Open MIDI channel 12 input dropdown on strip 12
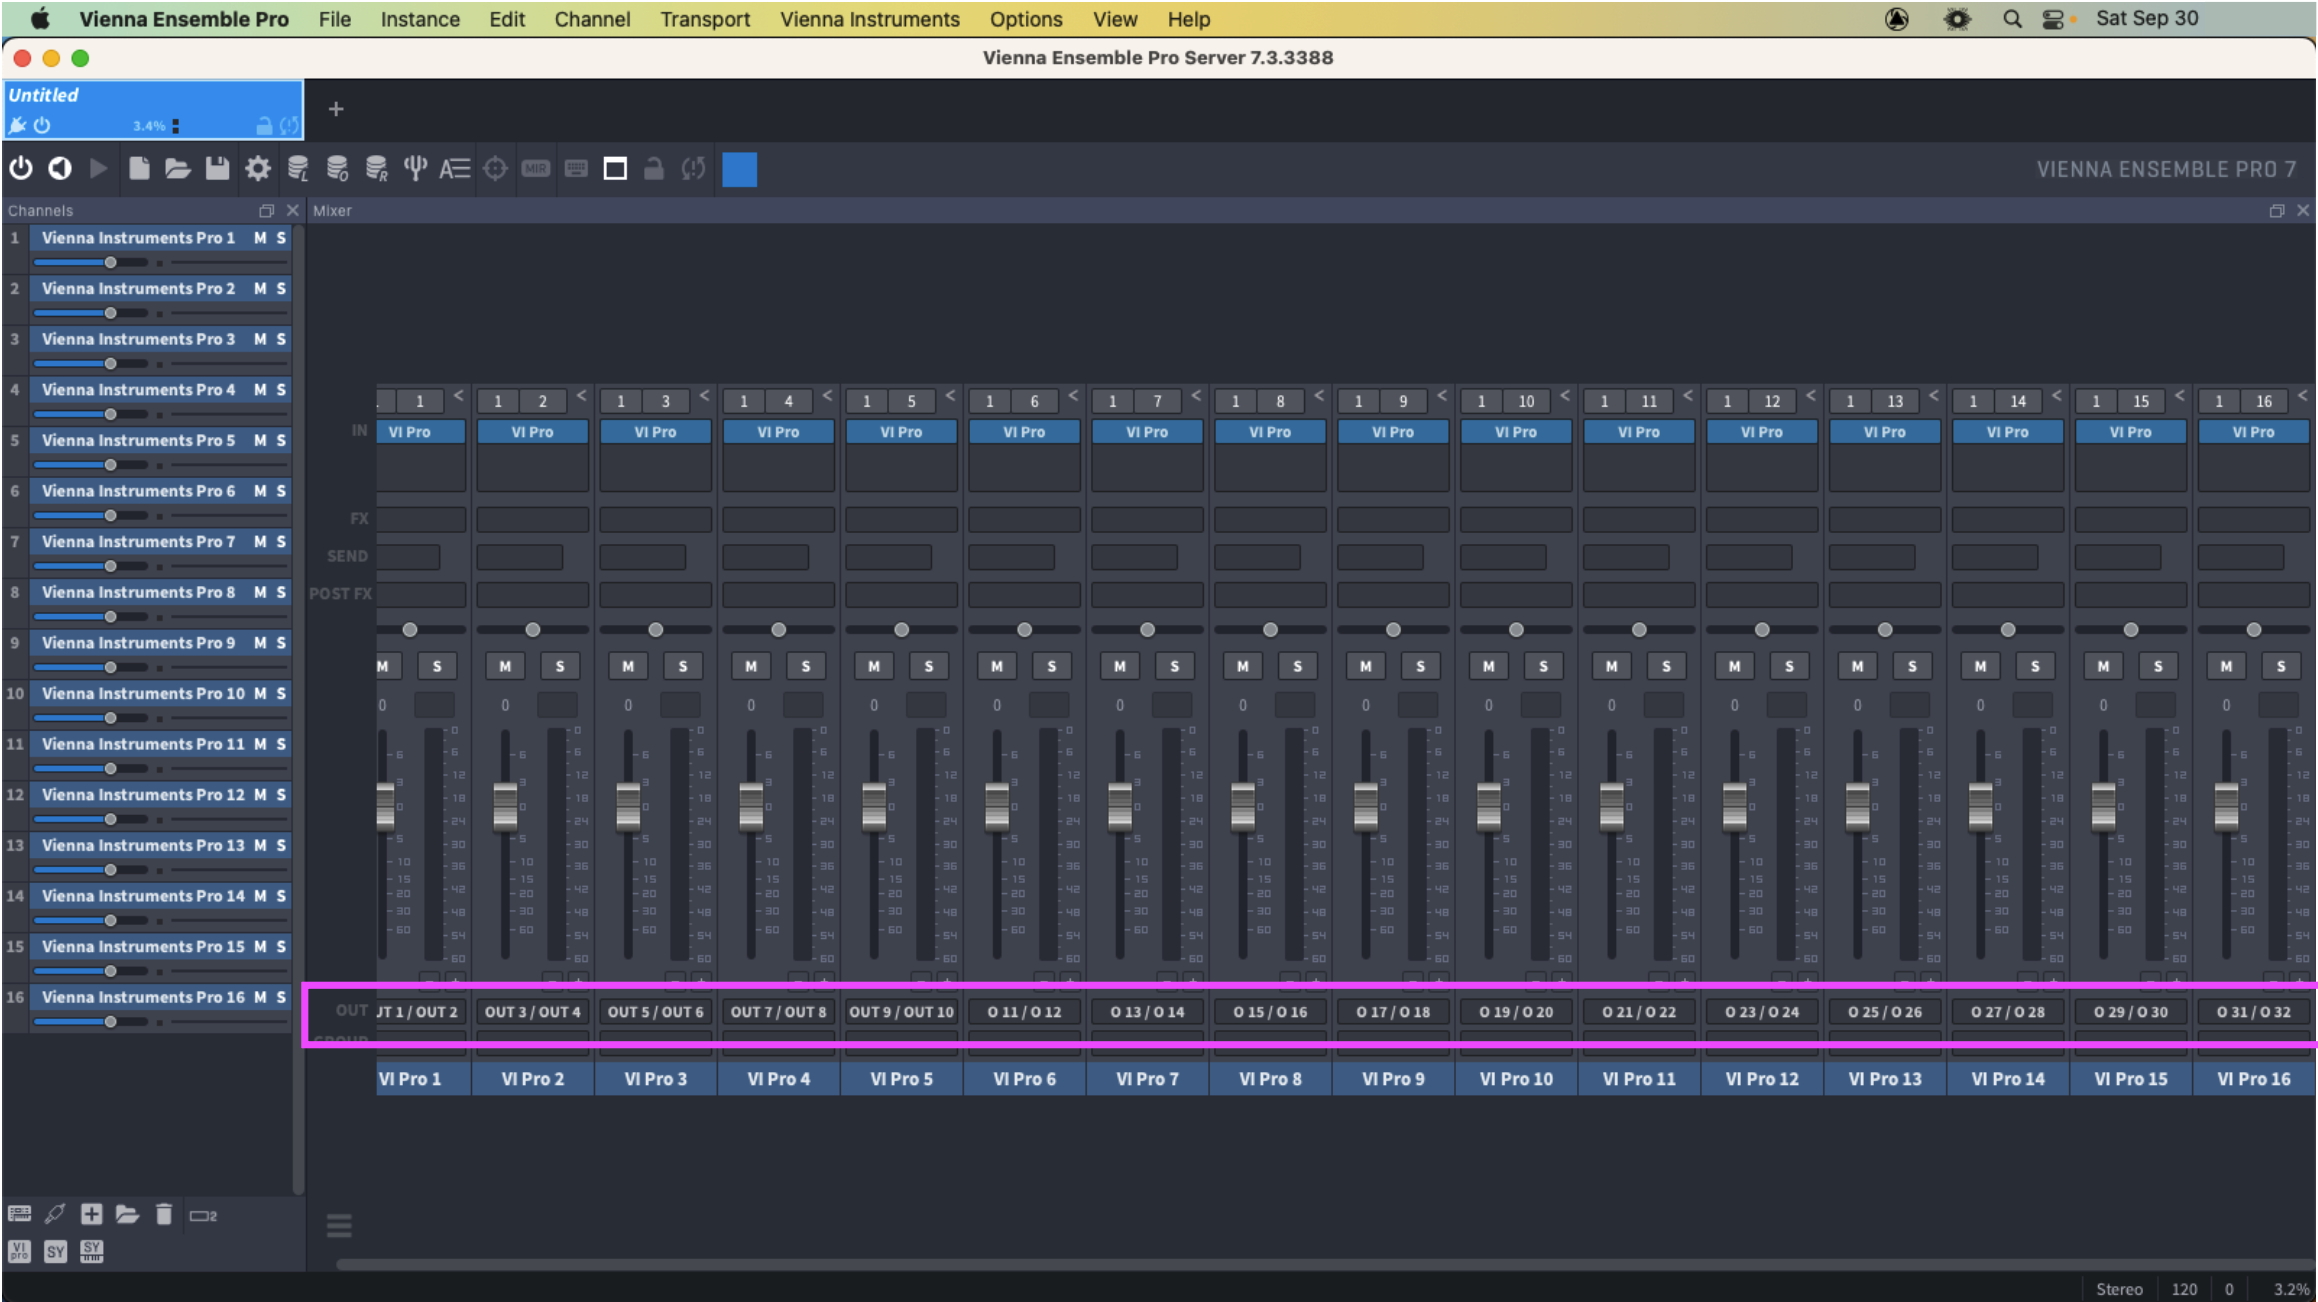Screen dimensions: 2318x1302 click(1772, 401)
